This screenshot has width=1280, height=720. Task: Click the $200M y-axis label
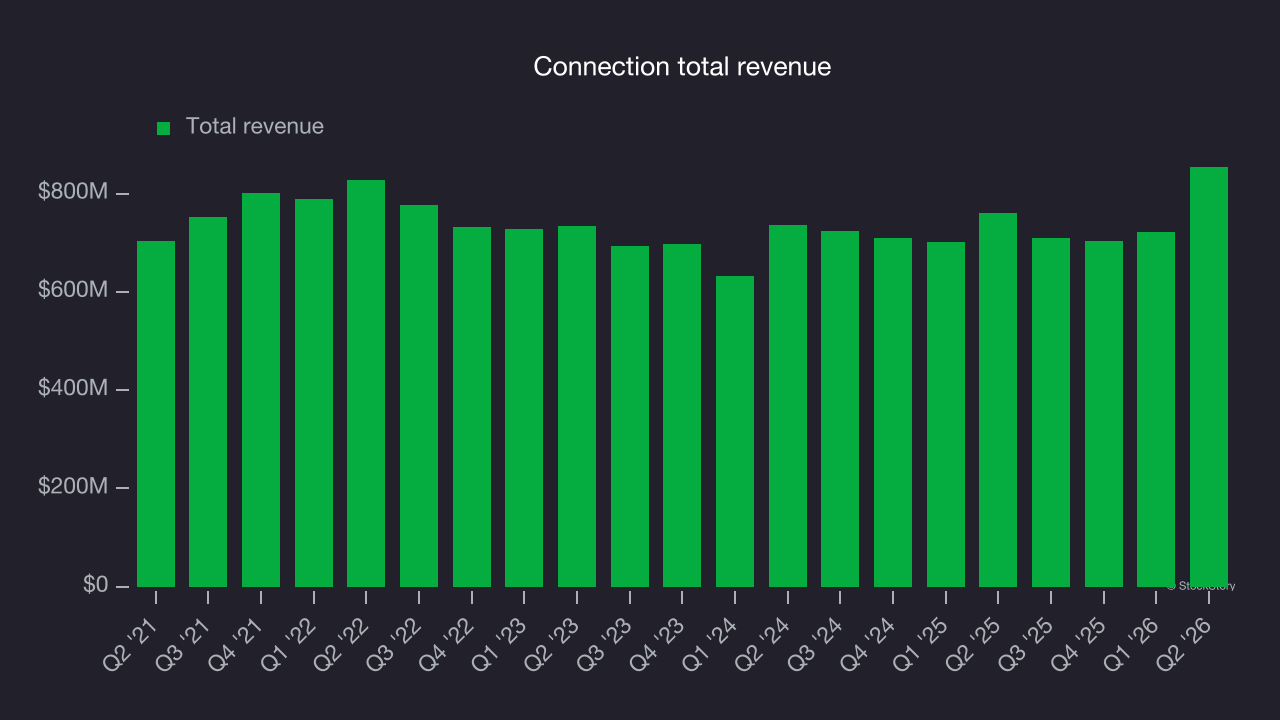click(x=73, y=486)
